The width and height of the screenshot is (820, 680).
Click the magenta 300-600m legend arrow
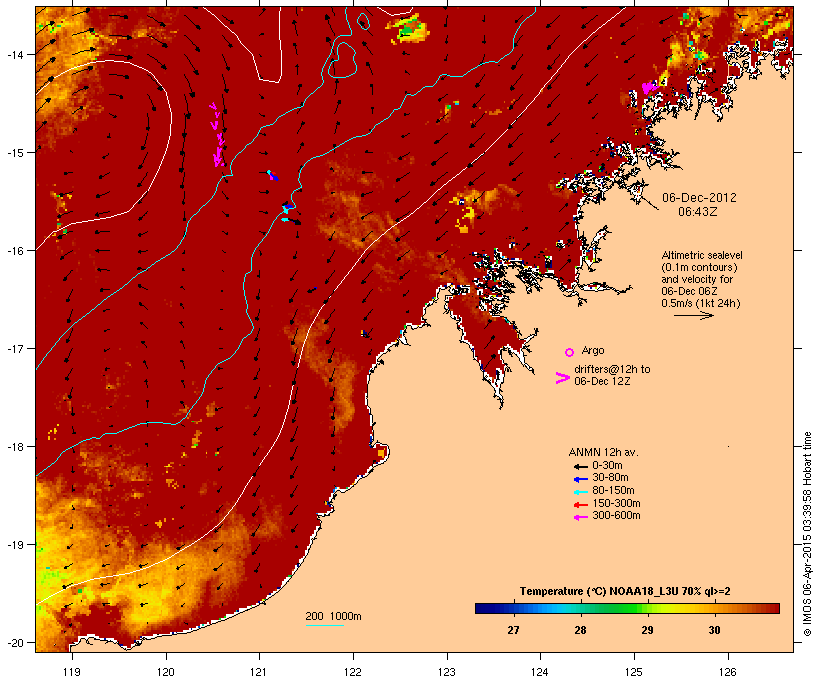(x=580, y=517)
